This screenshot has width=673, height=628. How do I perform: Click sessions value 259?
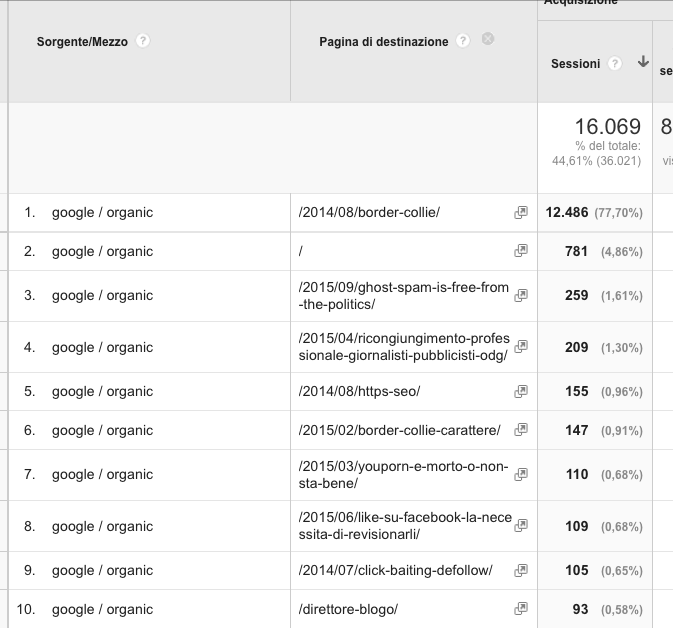tap(576, 295)
